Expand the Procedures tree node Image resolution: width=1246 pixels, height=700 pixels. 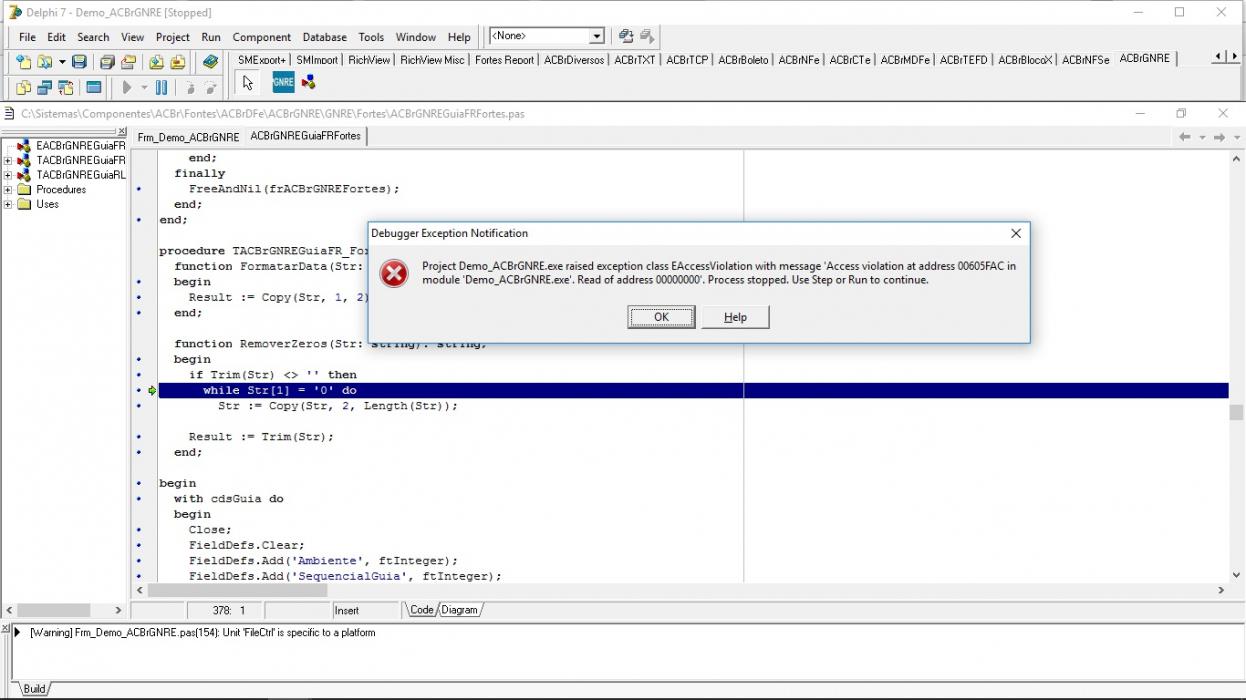pos(8,189)
